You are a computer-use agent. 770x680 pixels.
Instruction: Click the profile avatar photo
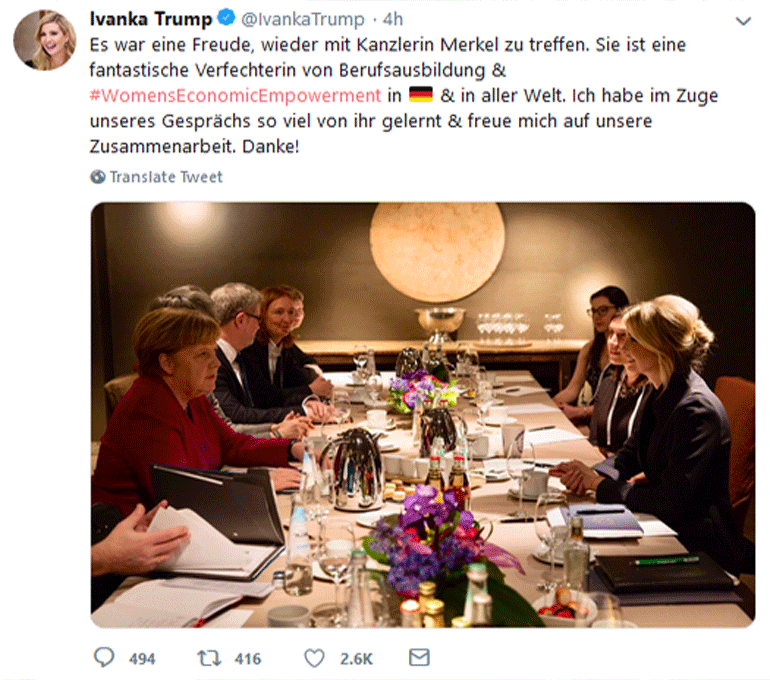coord(44,41)
